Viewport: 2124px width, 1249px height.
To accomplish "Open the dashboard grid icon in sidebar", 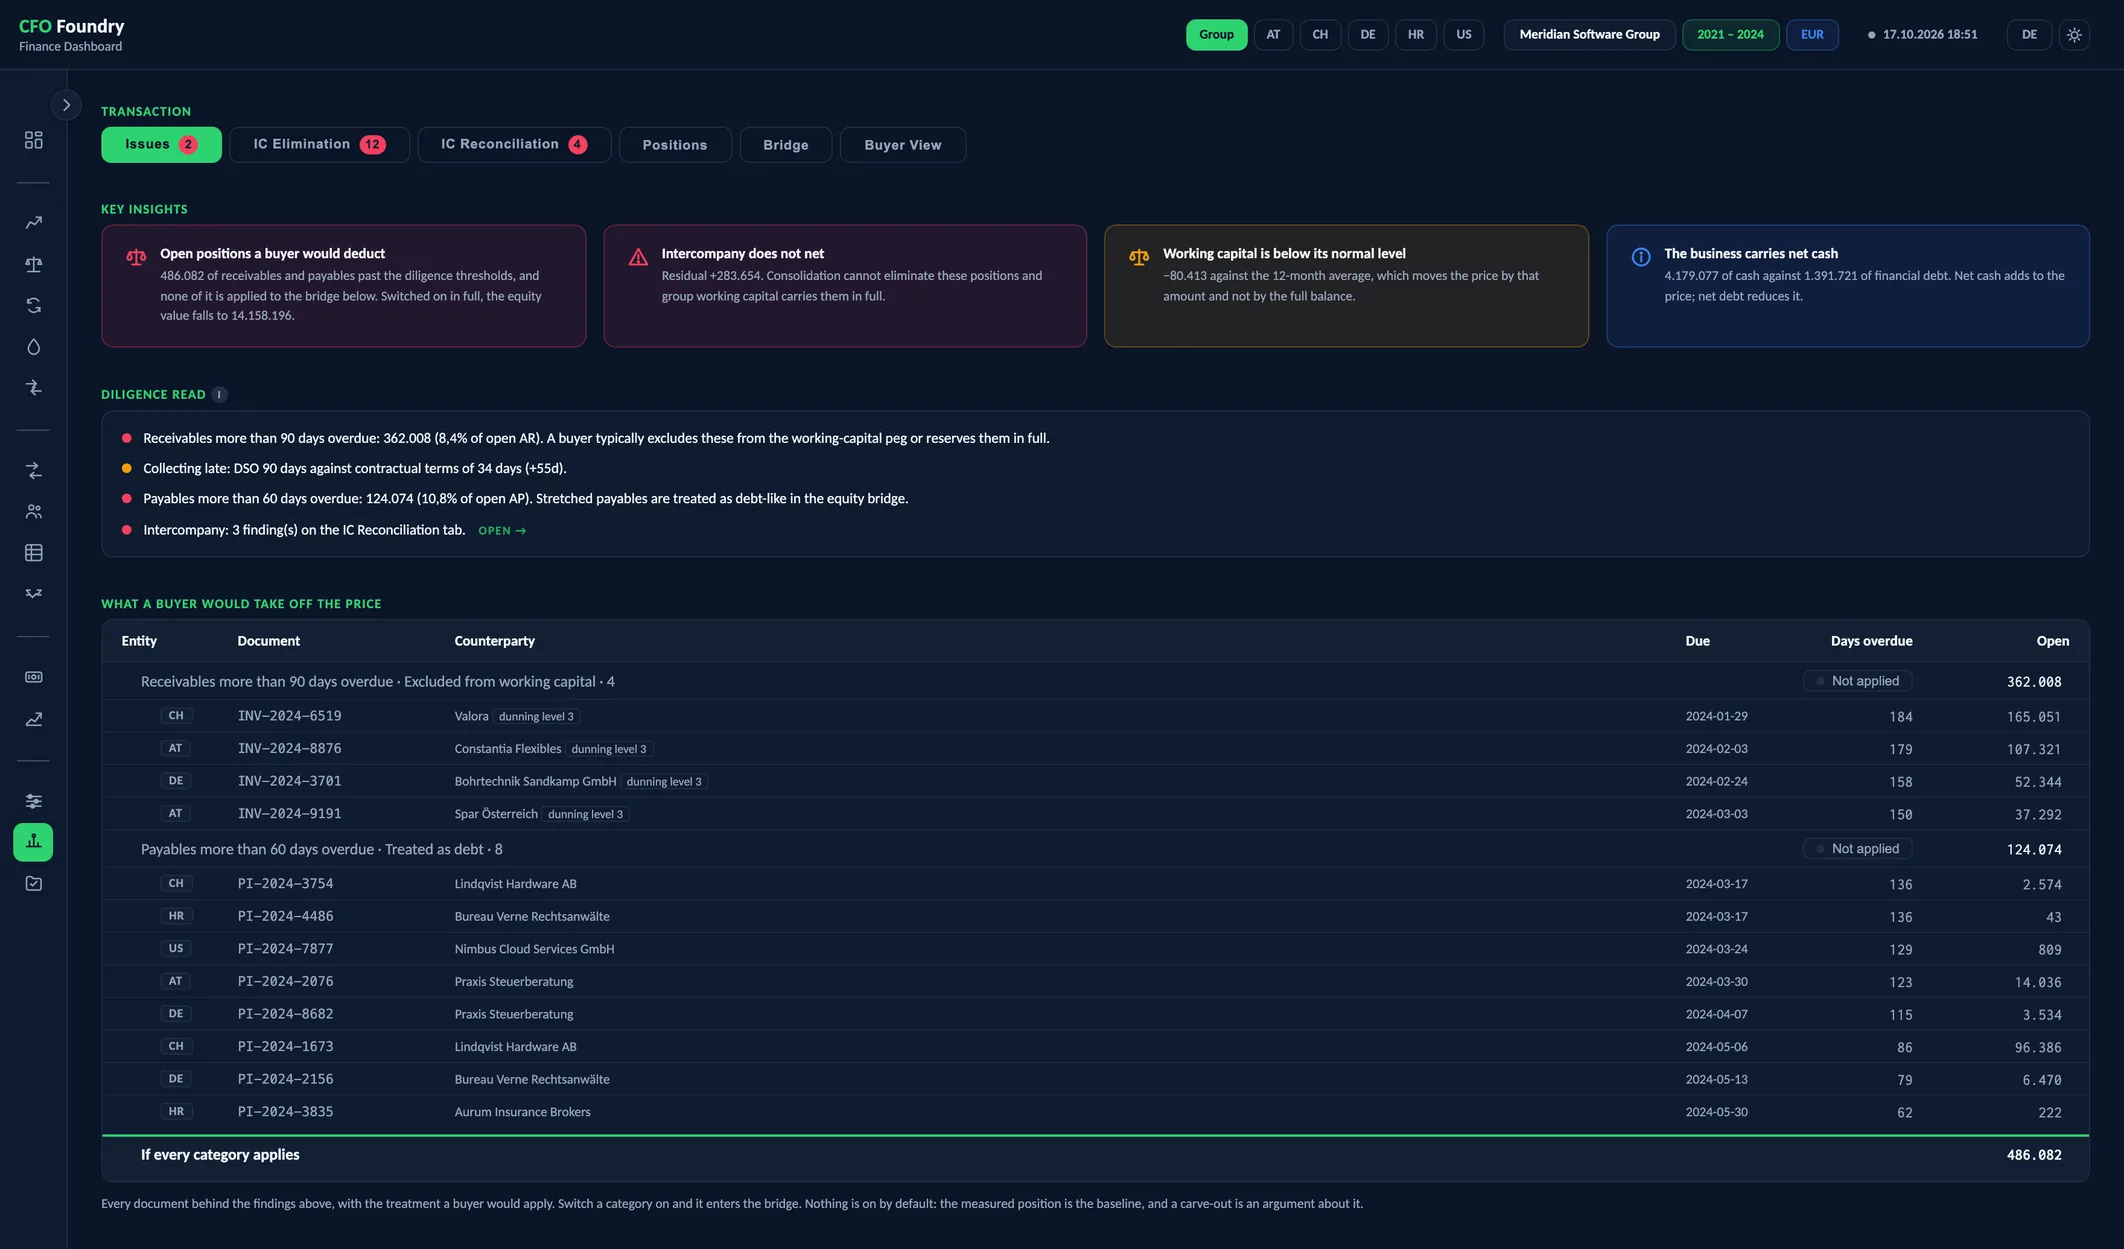I will click(x=34, y=140).
